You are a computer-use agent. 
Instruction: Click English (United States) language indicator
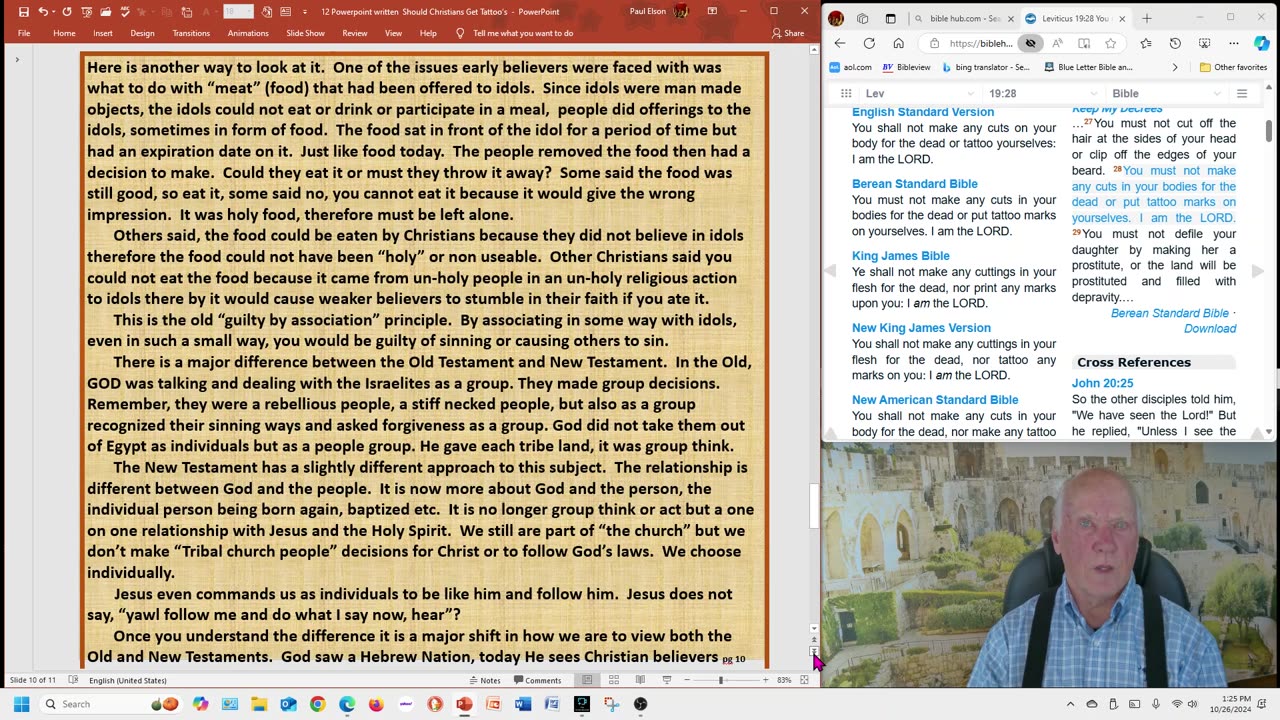(x=128, y=680)
